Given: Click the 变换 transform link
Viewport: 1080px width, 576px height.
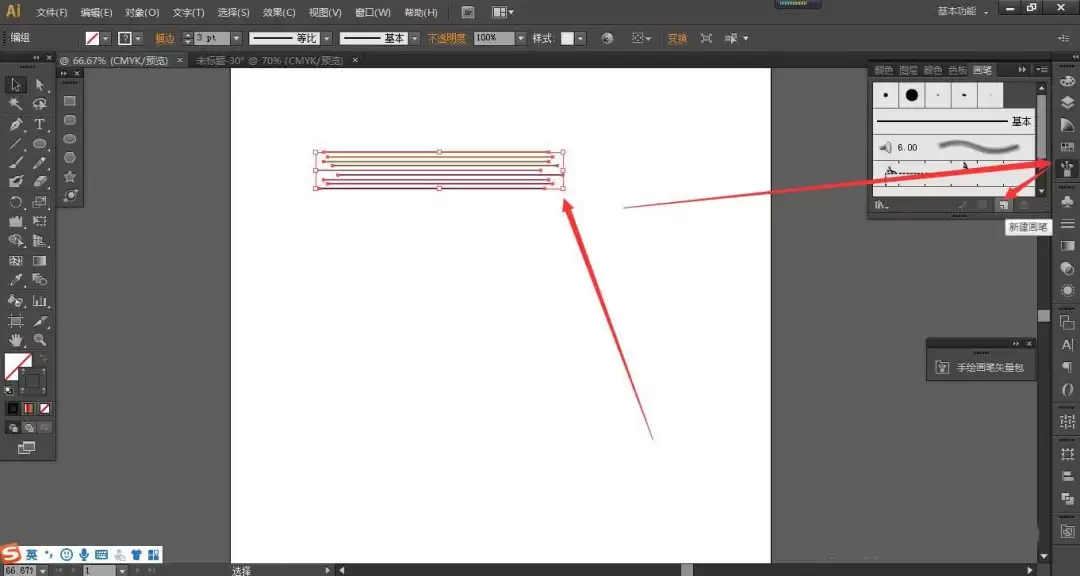Looking at the screenshot, I should coord(677,39).
